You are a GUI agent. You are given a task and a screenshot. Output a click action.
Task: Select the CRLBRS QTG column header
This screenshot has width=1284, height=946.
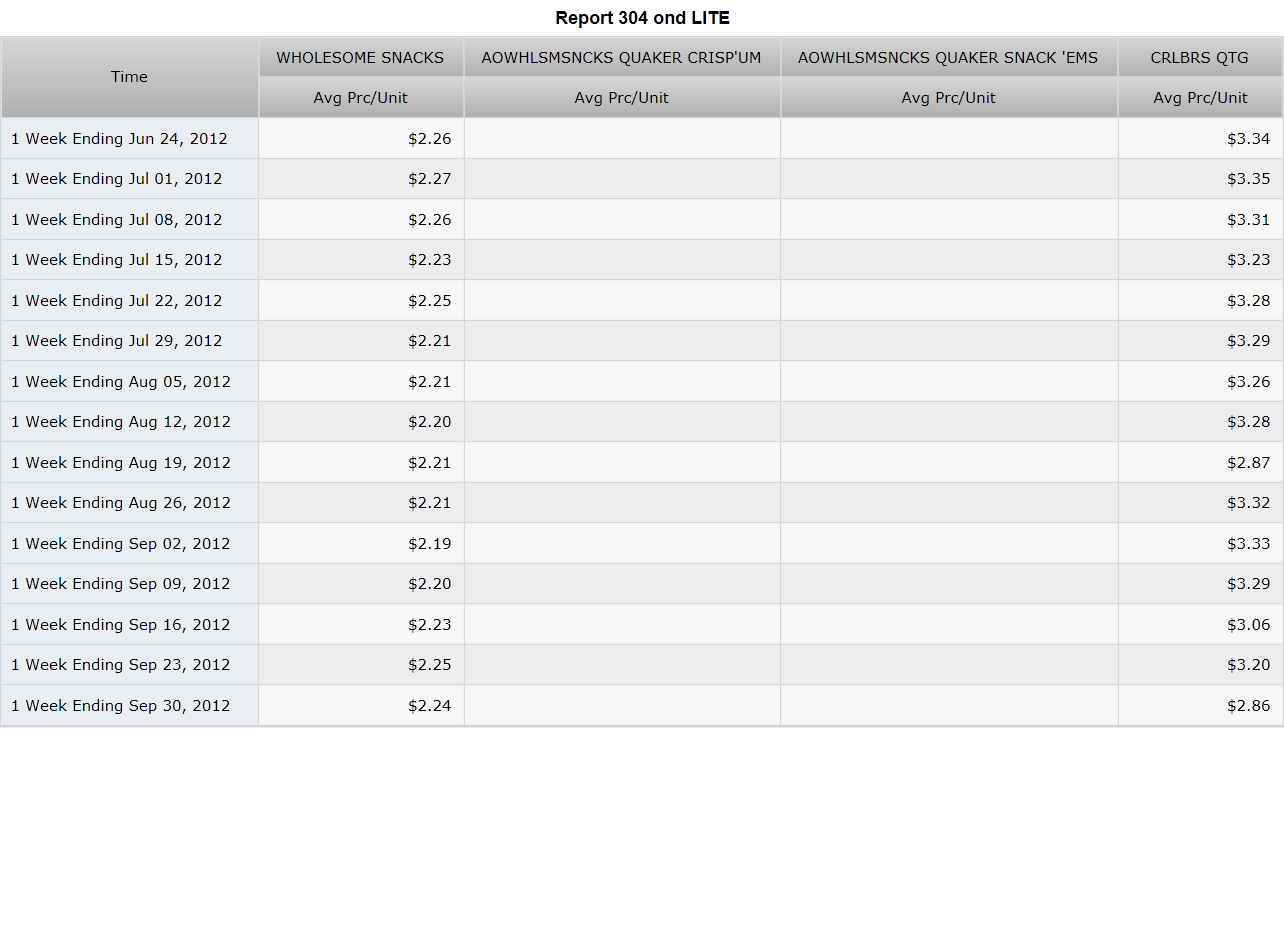point(1200,58)
